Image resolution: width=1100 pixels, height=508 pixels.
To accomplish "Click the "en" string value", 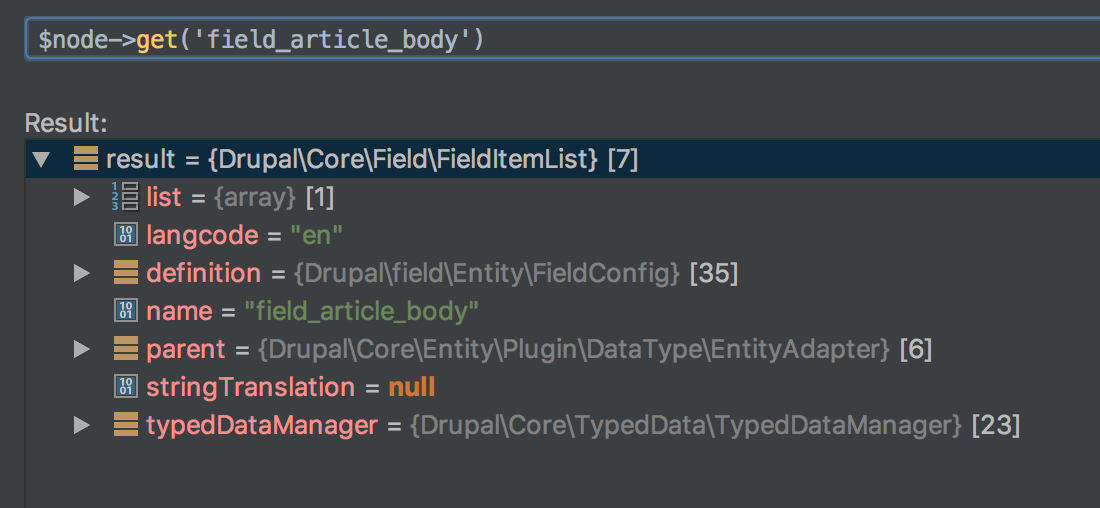I will 316,236.
